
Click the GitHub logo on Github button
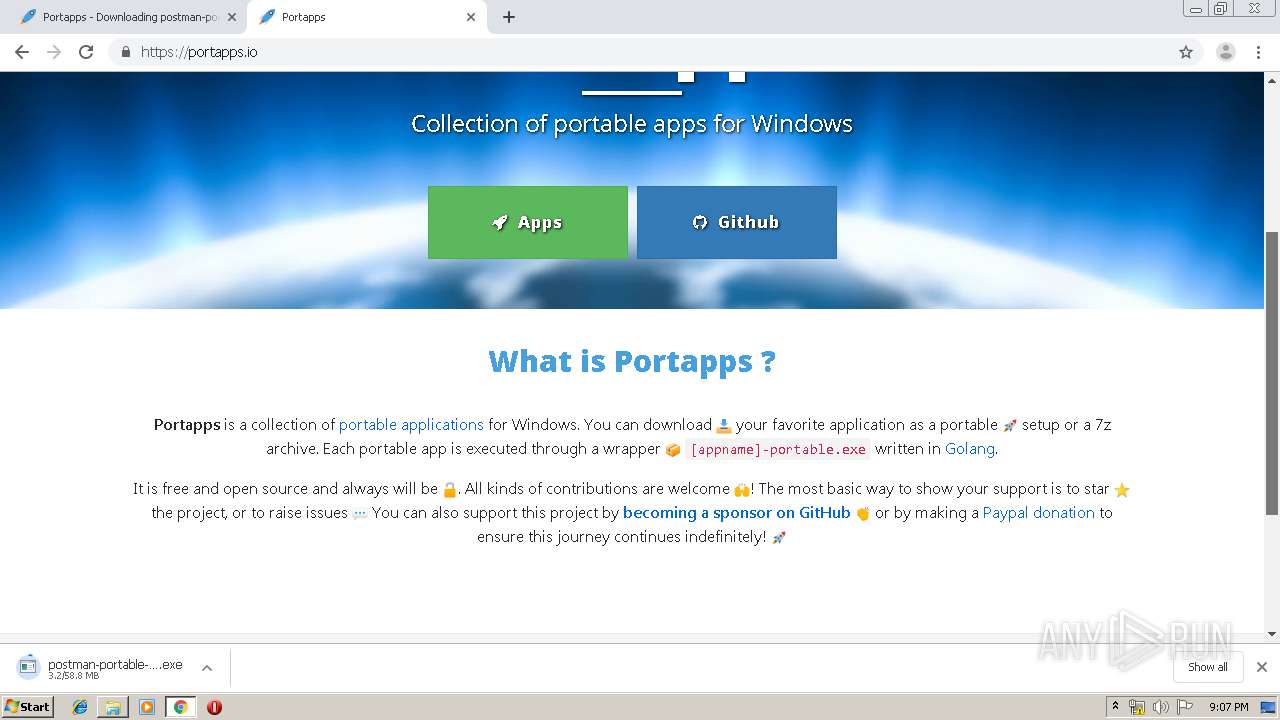pos(700,222)
